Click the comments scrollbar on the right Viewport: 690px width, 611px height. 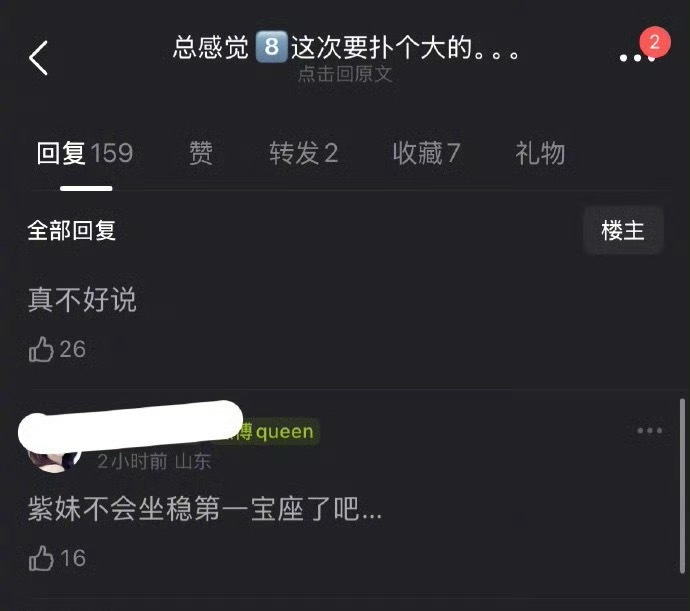682,486
